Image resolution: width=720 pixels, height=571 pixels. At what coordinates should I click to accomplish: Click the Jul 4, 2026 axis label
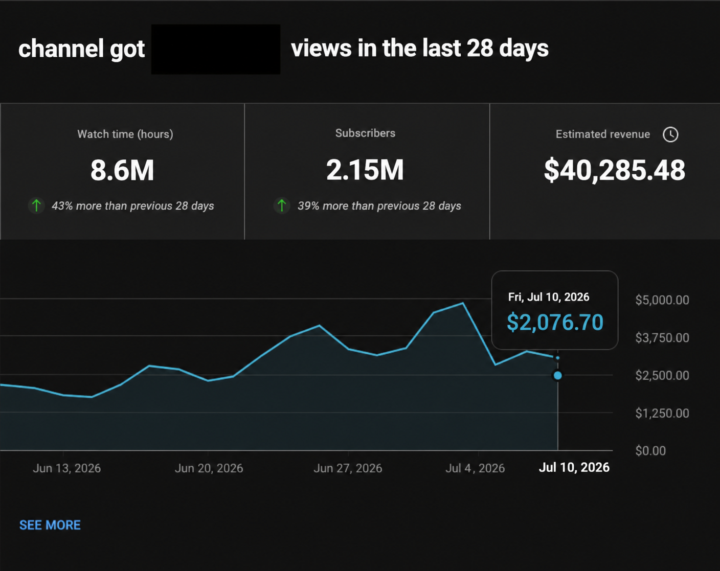click(475, 468)
